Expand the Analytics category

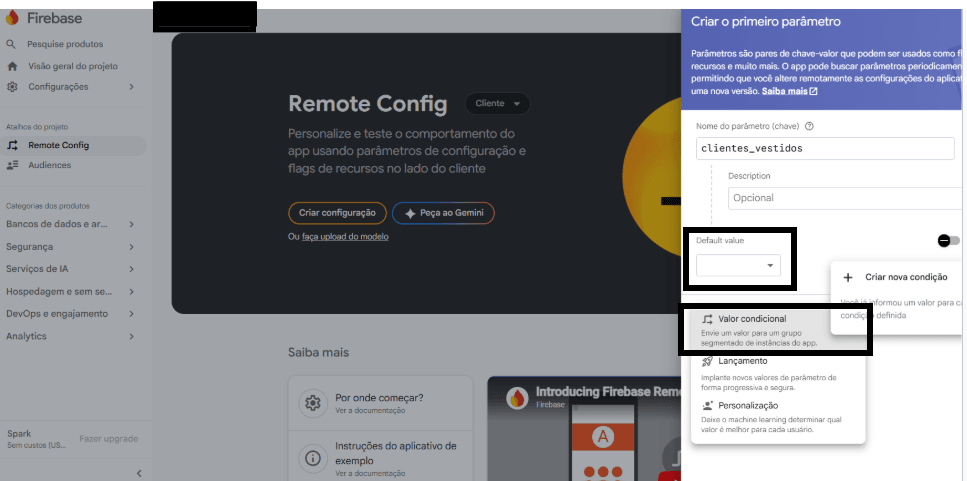pyautogui.click(x=131, y=337)
